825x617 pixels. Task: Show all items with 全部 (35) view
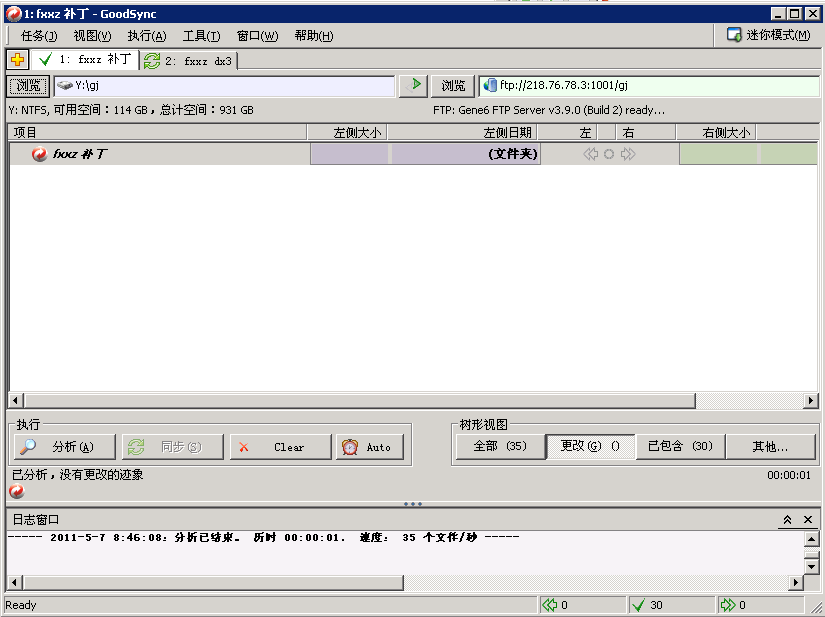[500, 446]
